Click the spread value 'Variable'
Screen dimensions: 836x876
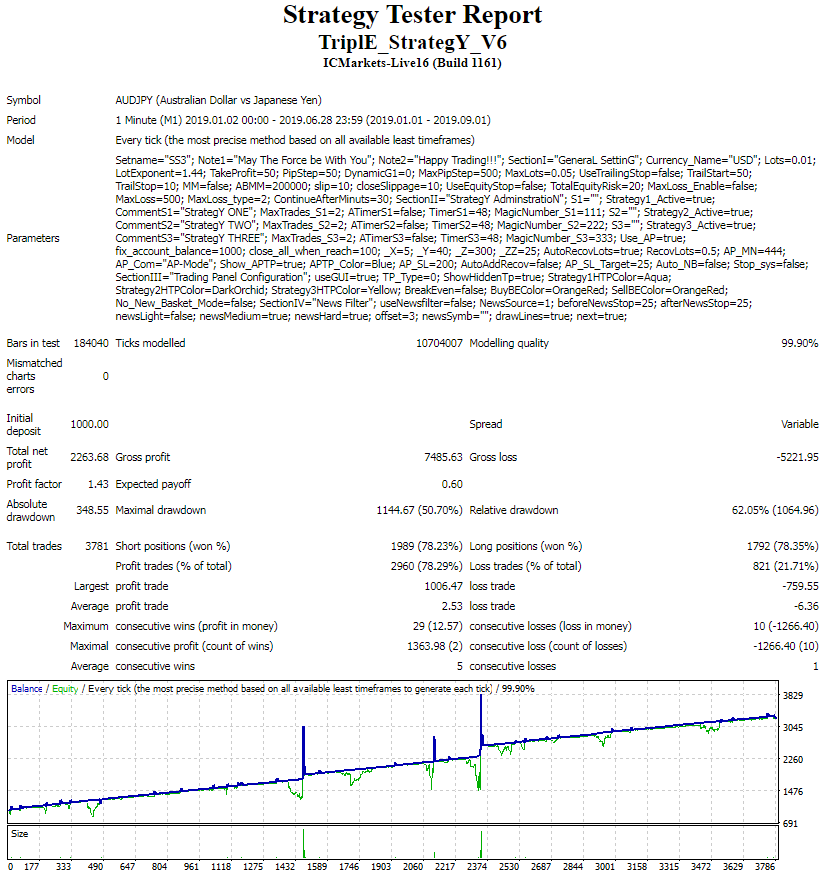click(800, 425)
